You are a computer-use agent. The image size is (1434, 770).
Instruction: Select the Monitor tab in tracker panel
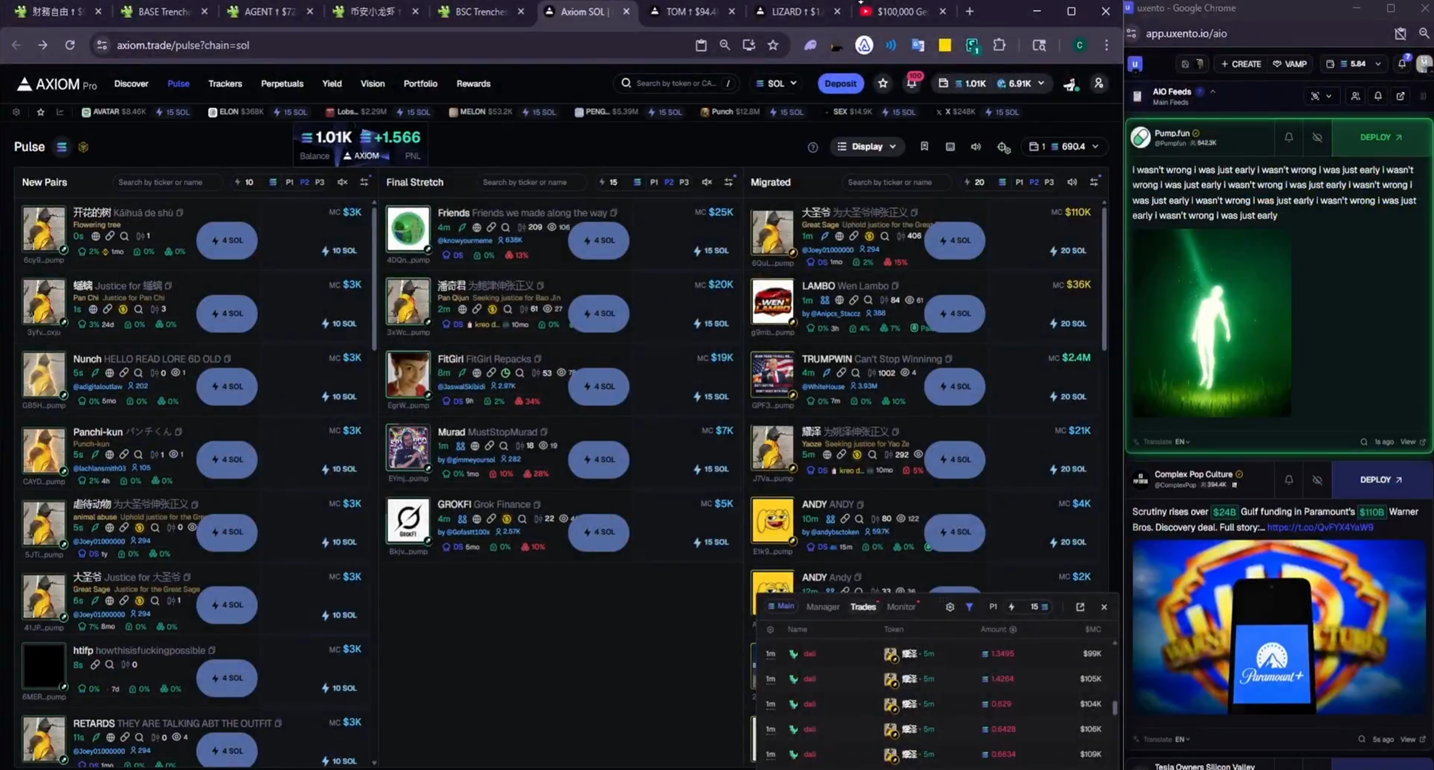(x=901, y=607)
